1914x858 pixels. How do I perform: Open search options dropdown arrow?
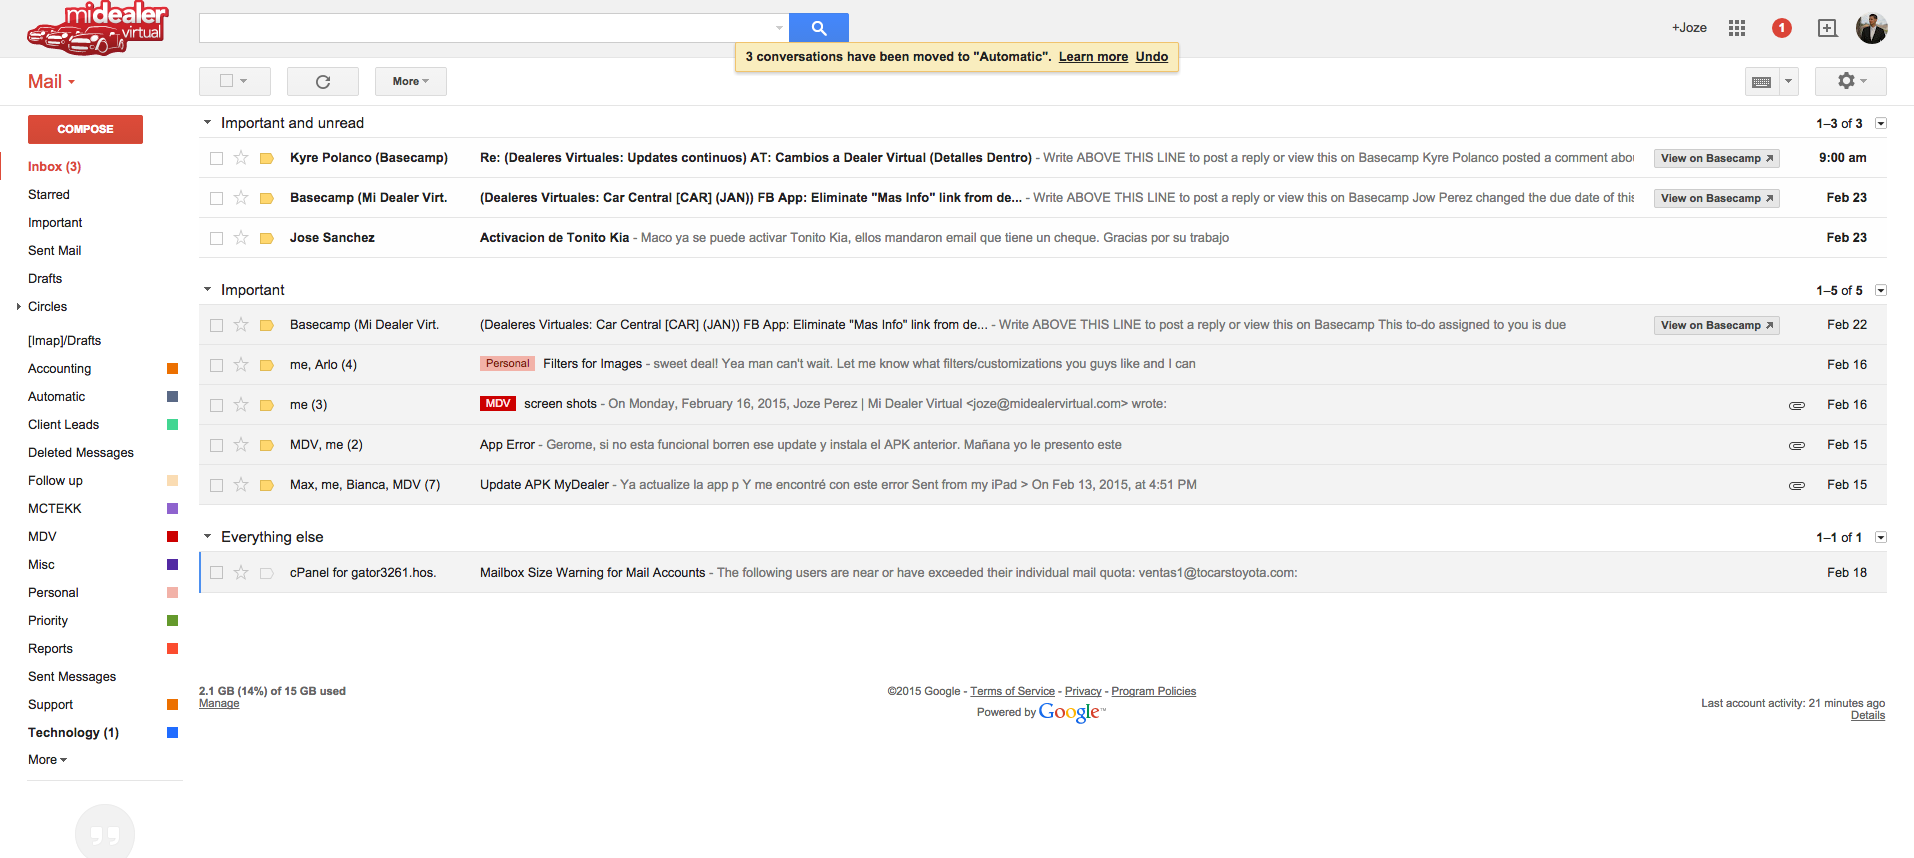tap(779, 28)
